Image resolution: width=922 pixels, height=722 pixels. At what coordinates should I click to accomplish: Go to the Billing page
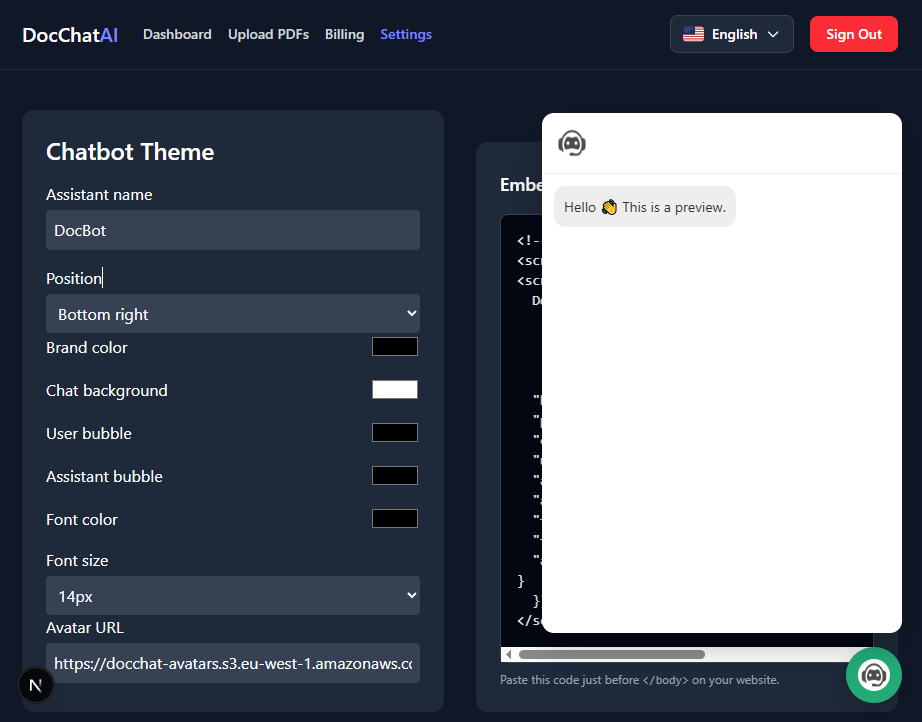click(x=344, y=34)
